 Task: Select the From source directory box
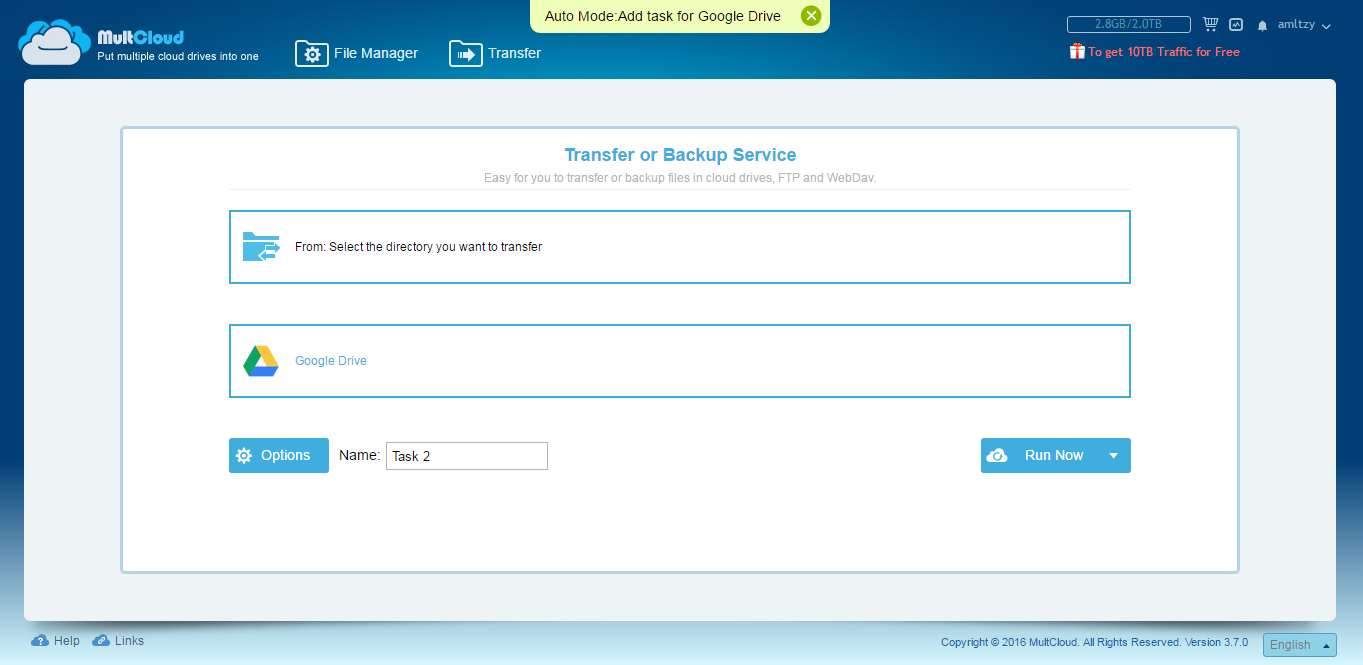pos(680,247)
